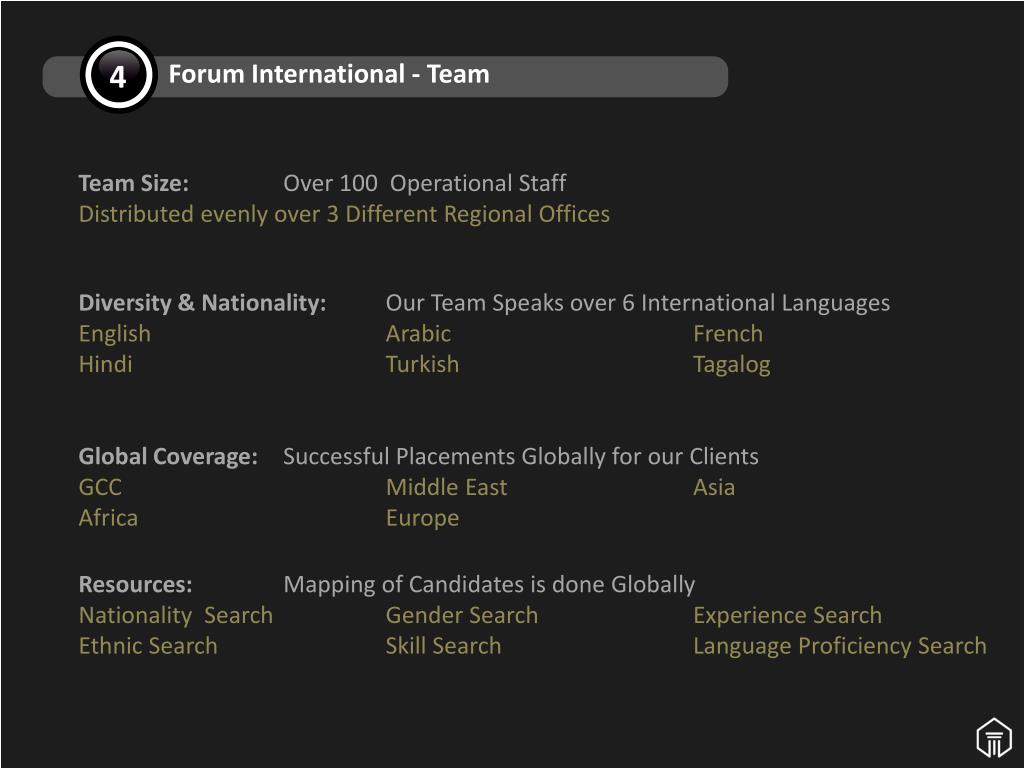The width and height of the screenshot is (1024, 768).
Task: Click 'Language Proficiency Search' text
Action: (840, 647)
